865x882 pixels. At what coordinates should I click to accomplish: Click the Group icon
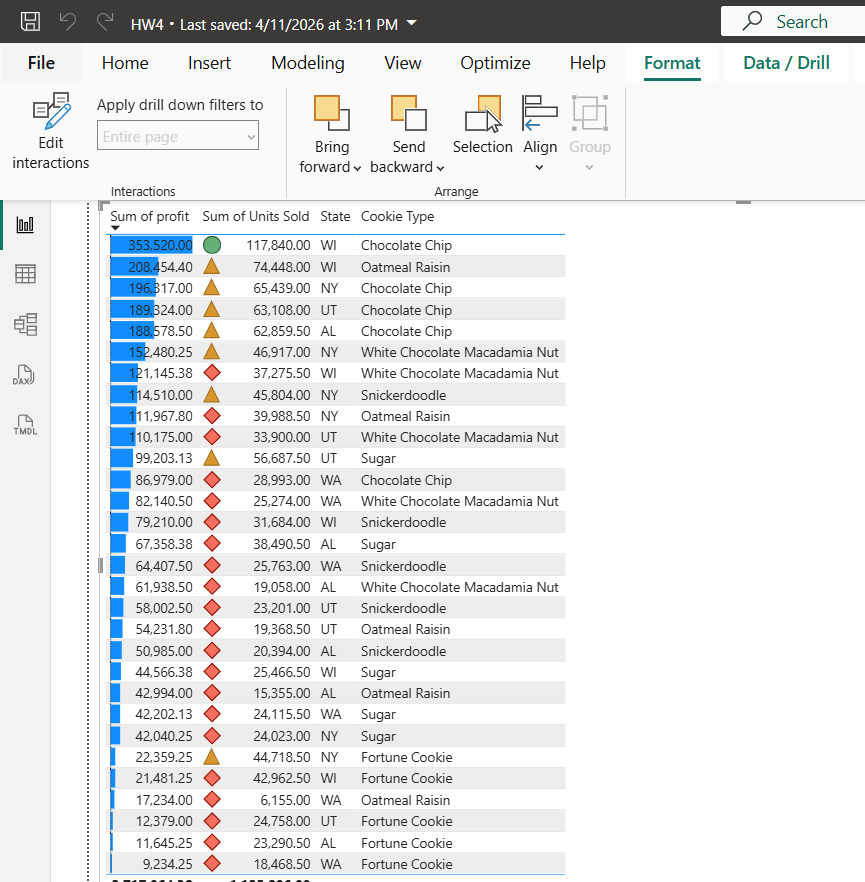tap(589, 112)
